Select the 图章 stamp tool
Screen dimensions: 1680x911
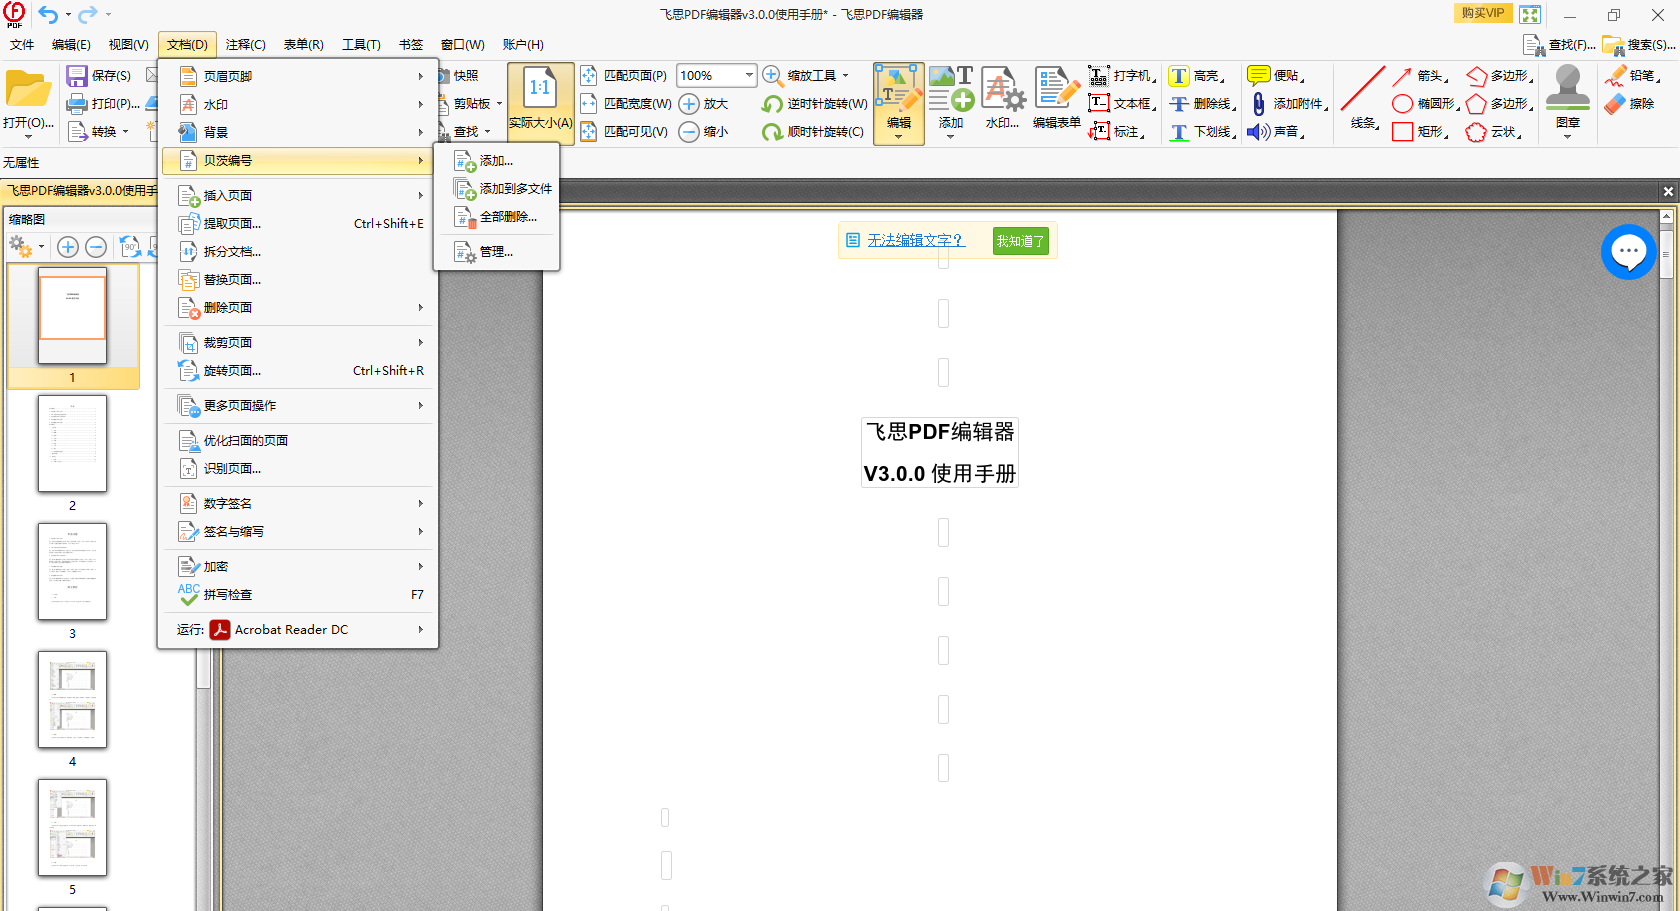tap(1567, 98)
